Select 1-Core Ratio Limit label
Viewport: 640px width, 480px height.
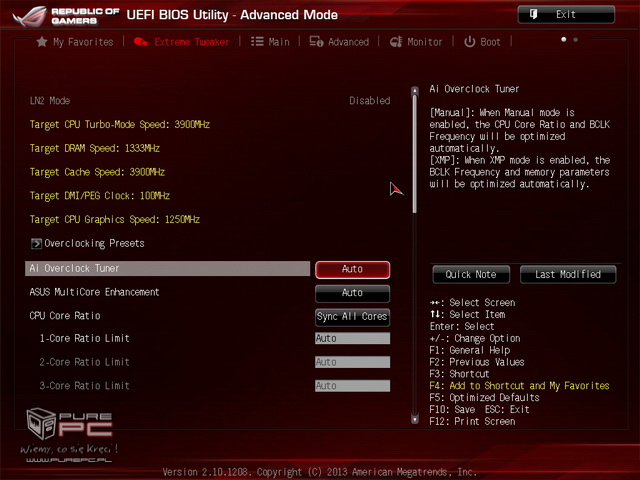tap(84, 338)
